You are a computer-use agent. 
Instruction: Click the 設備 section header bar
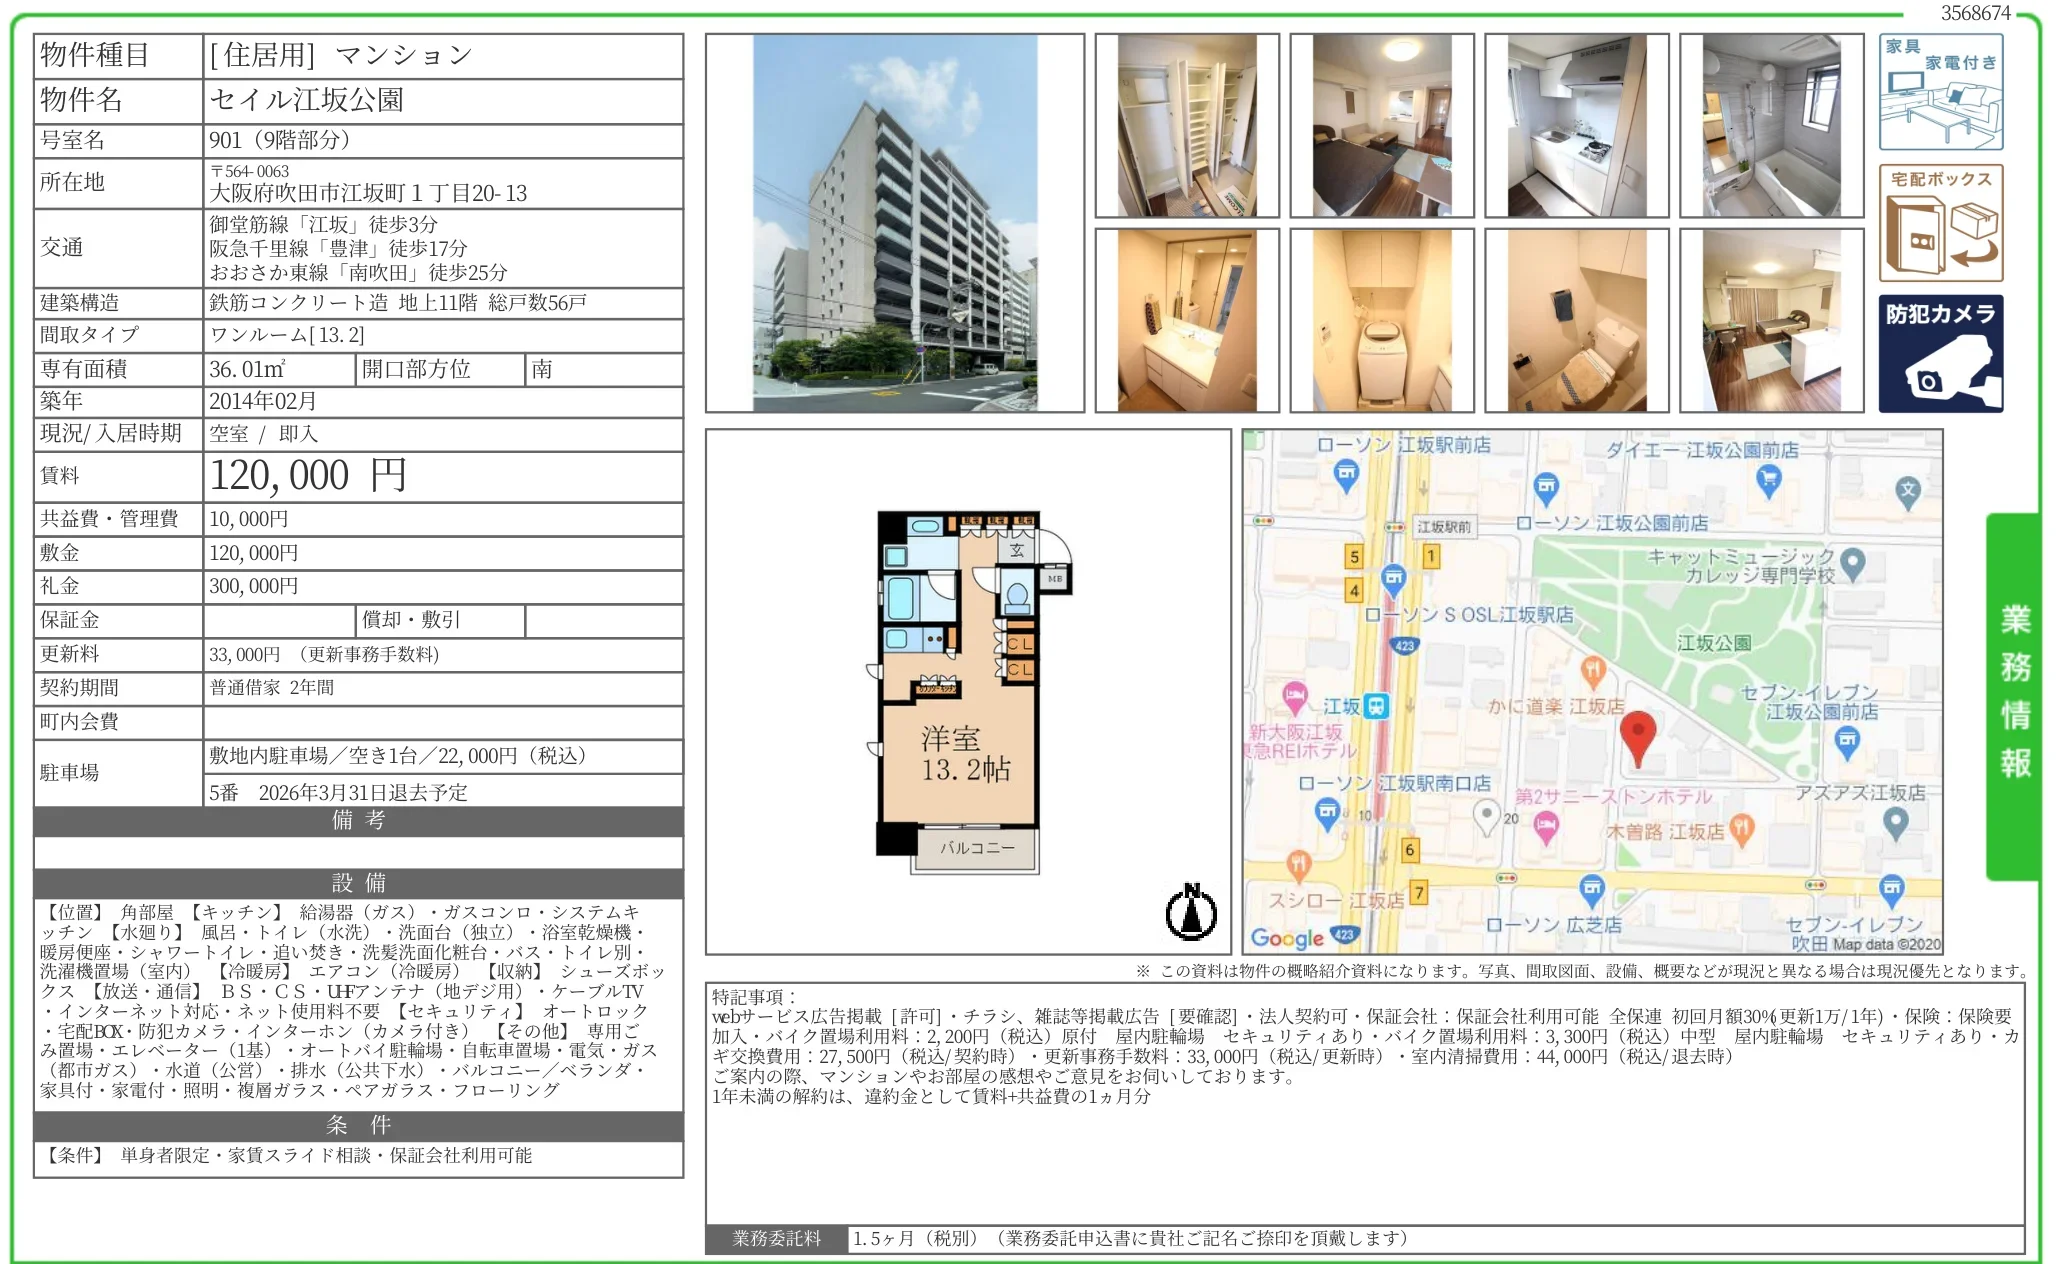click(x=358, y=883)
